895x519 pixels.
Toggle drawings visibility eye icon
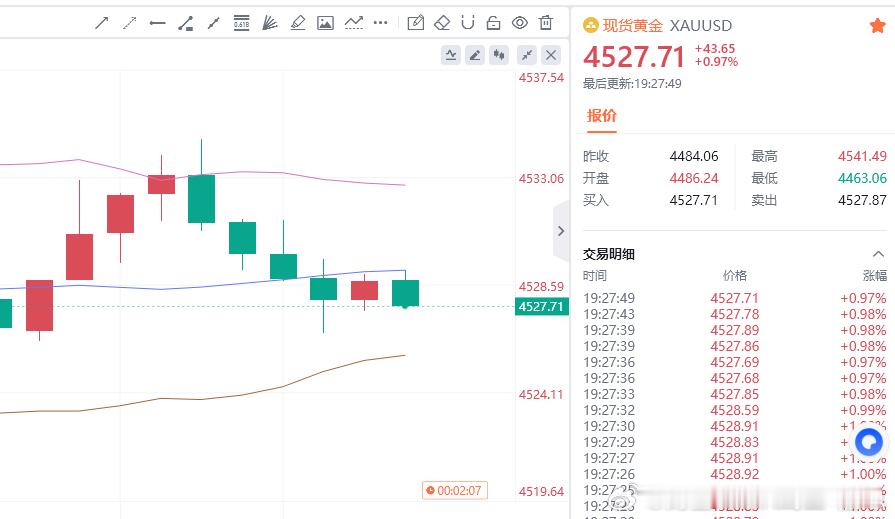519,23
